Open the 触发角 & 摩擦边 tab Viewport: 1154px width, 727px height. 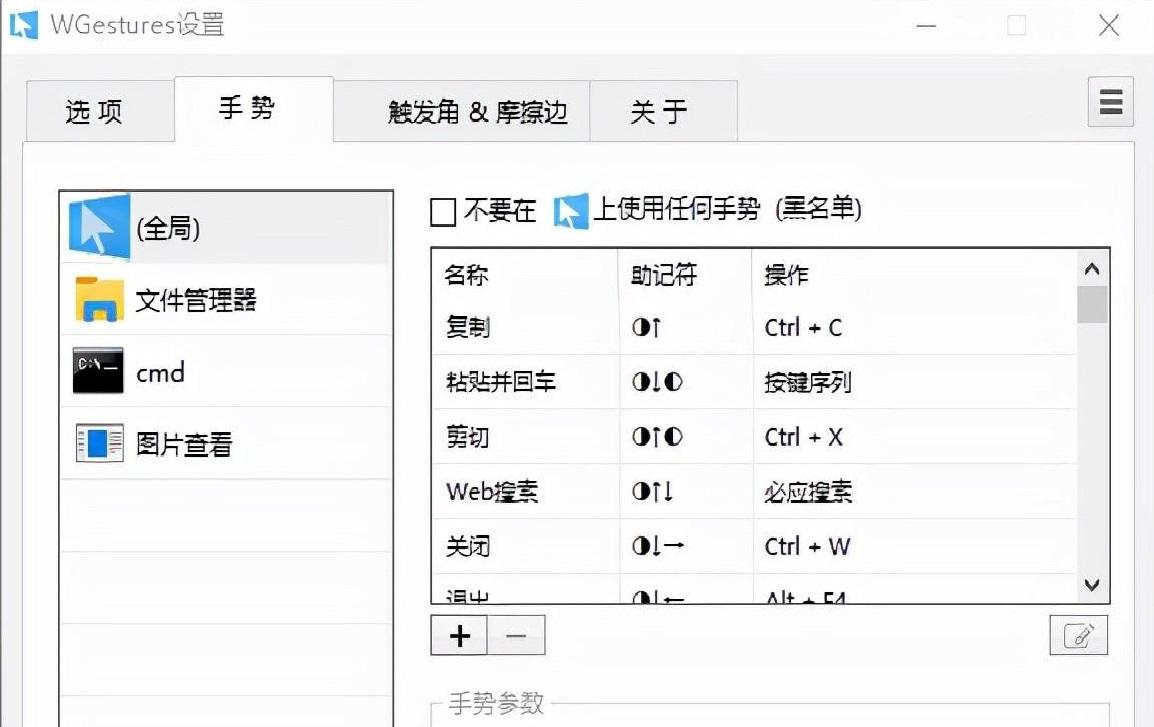point(461,112)
